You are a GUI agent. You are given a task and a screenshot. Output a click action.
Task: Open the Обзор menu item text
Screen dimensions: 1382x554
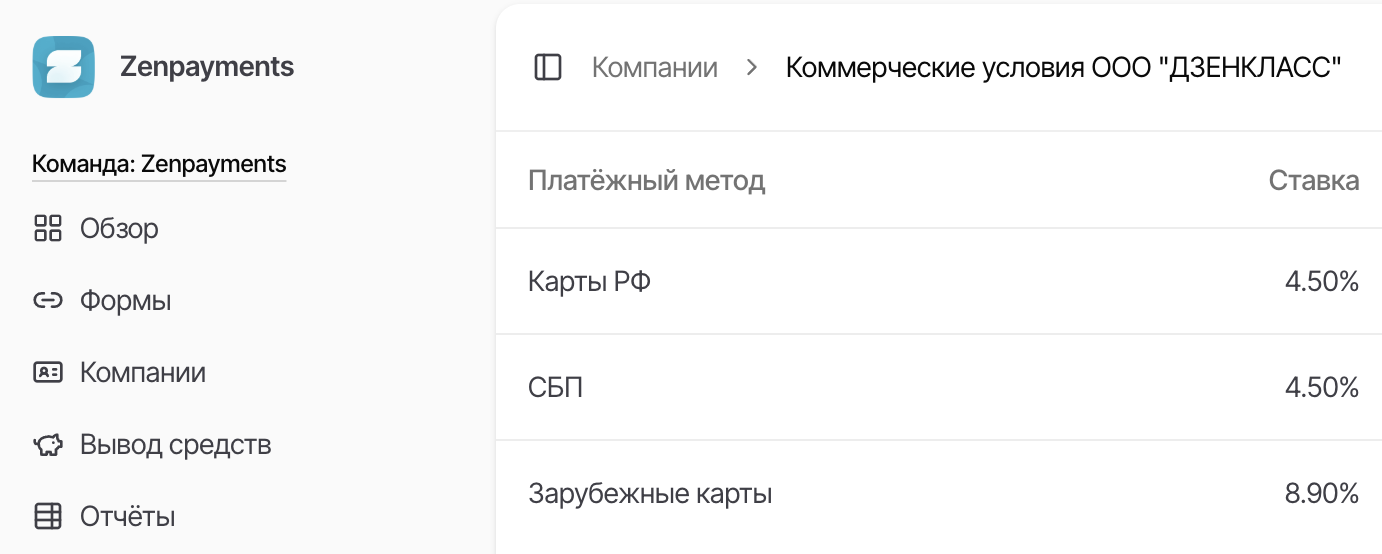tap(119, 228)
